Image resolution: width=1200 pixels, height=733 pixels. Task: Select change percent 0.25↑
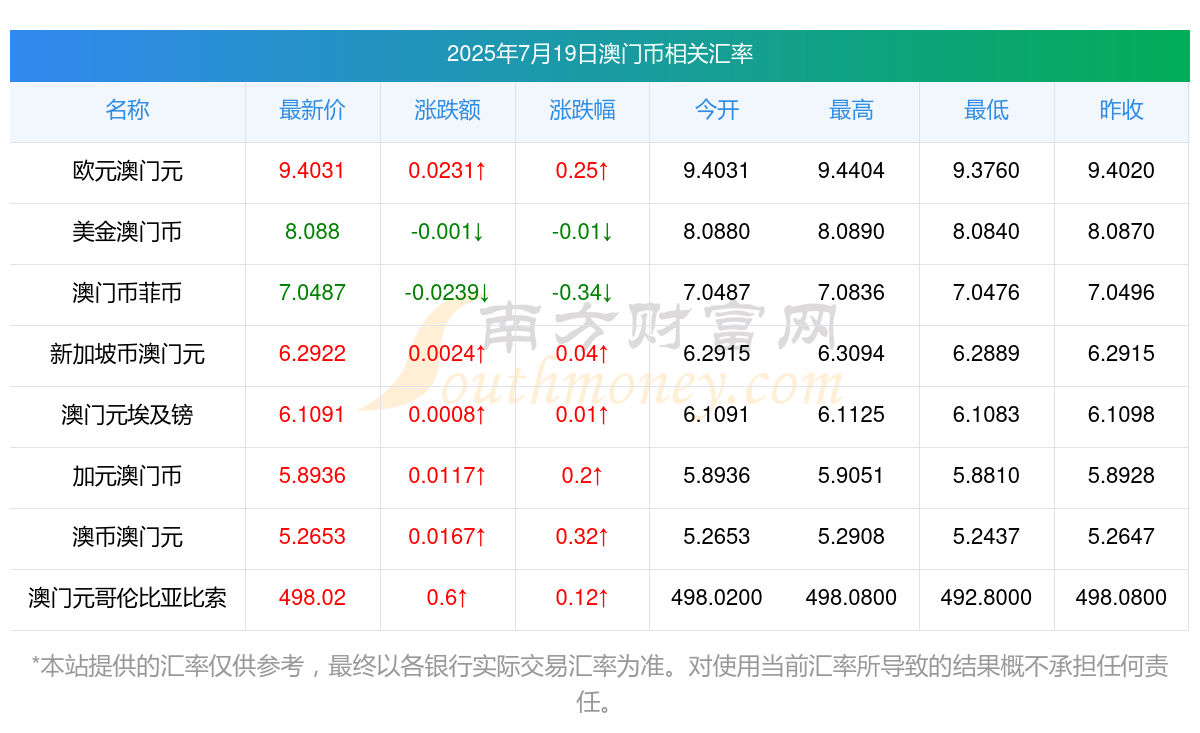coord(583,171)
